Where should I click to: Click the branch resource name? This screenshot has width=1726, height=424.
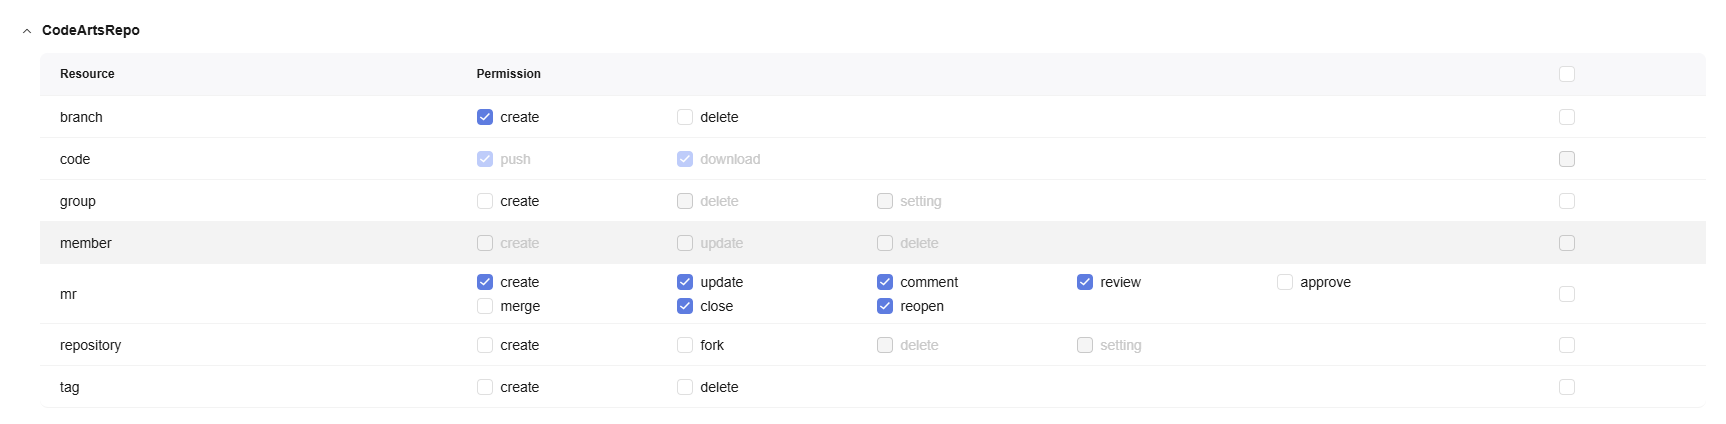pyautogui.click(x=81, y=117)
